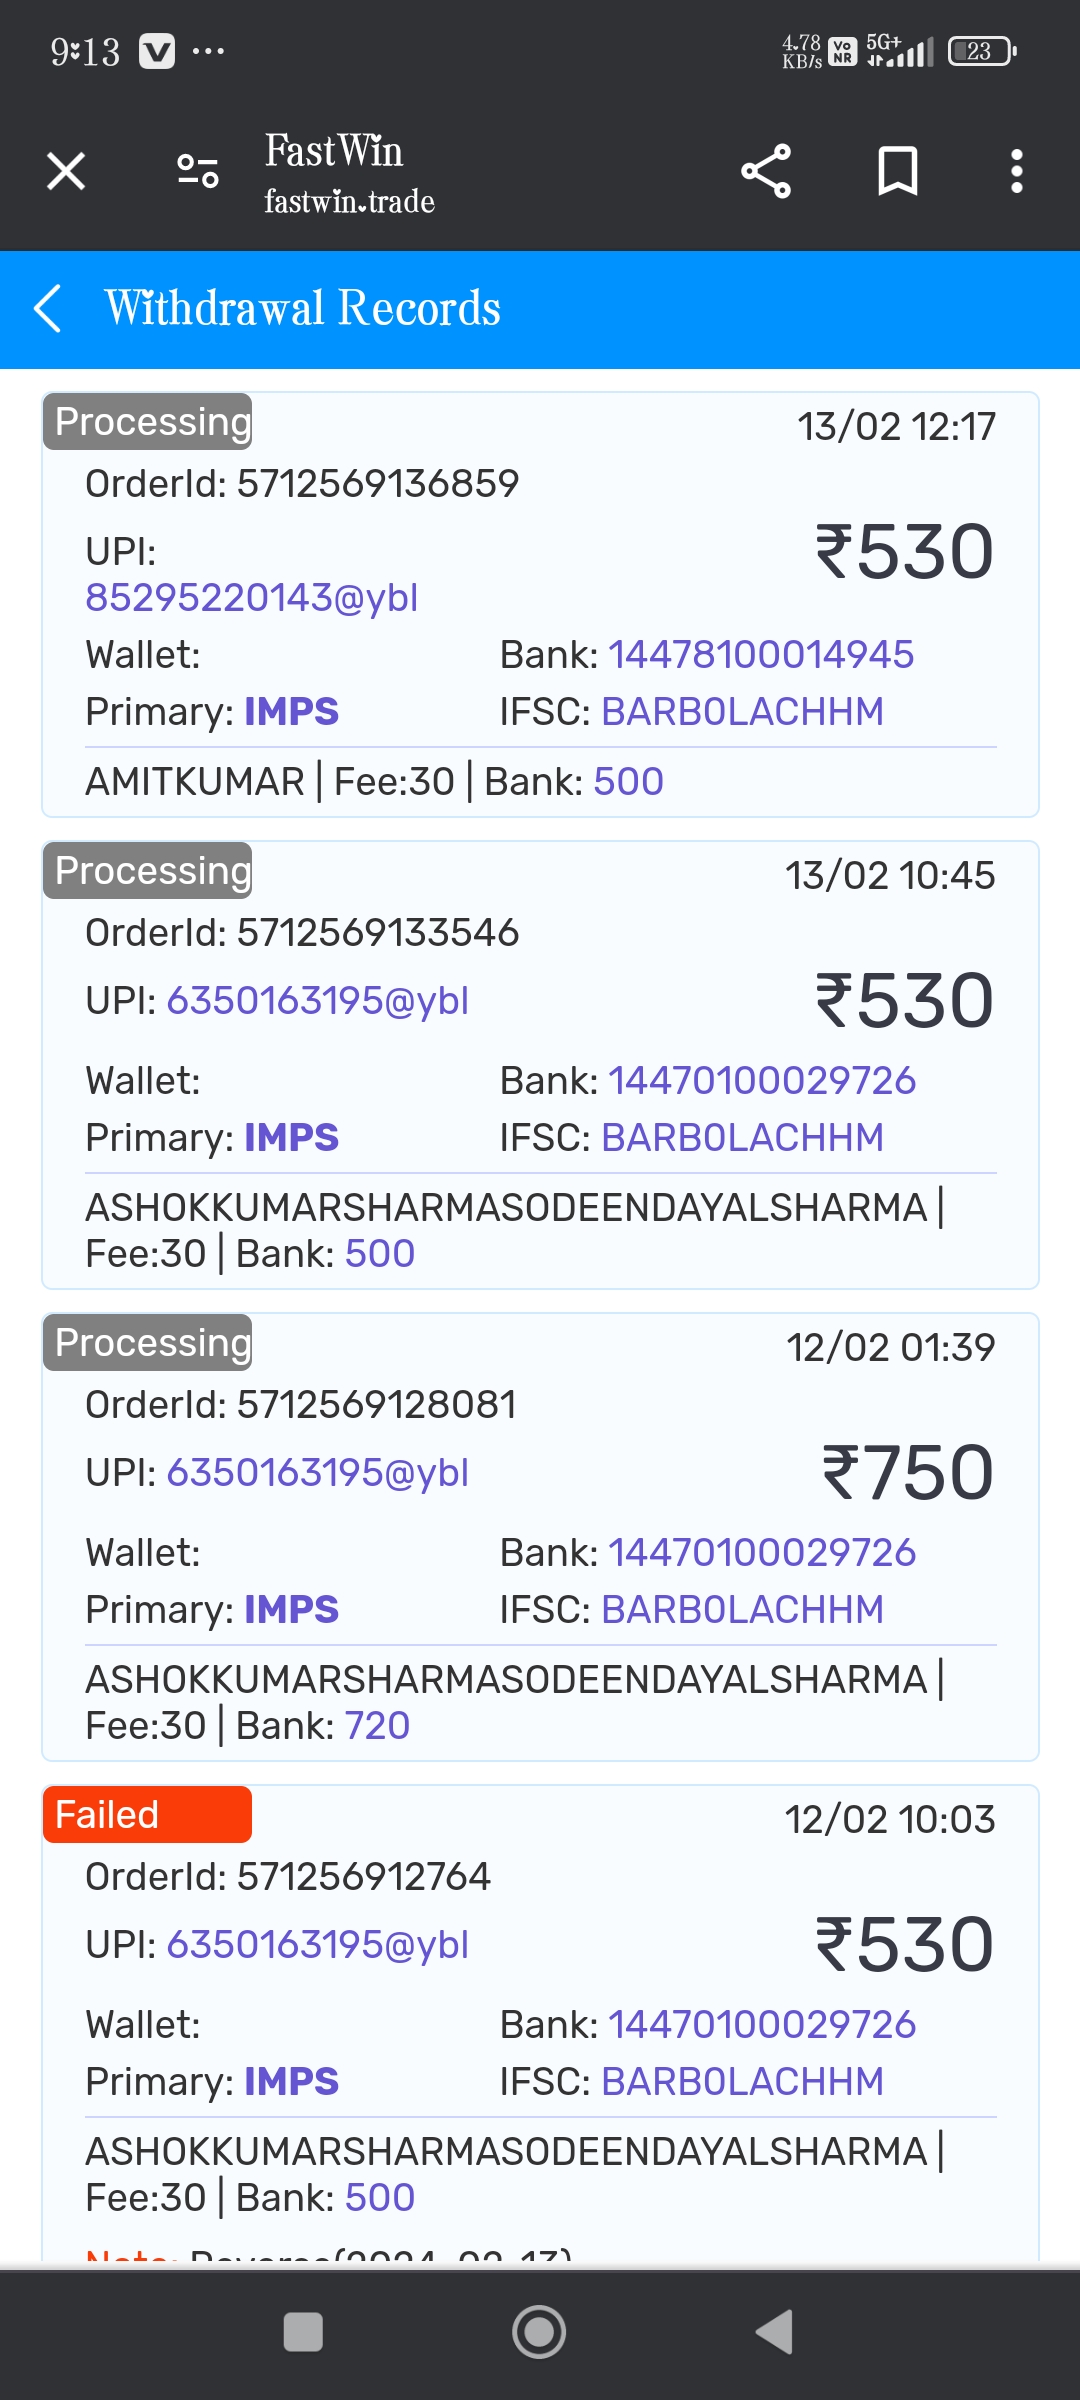Tap the ₹750 withdrawal amount
Screen dimensions: 1080x2400
[x=907, y=1473]
